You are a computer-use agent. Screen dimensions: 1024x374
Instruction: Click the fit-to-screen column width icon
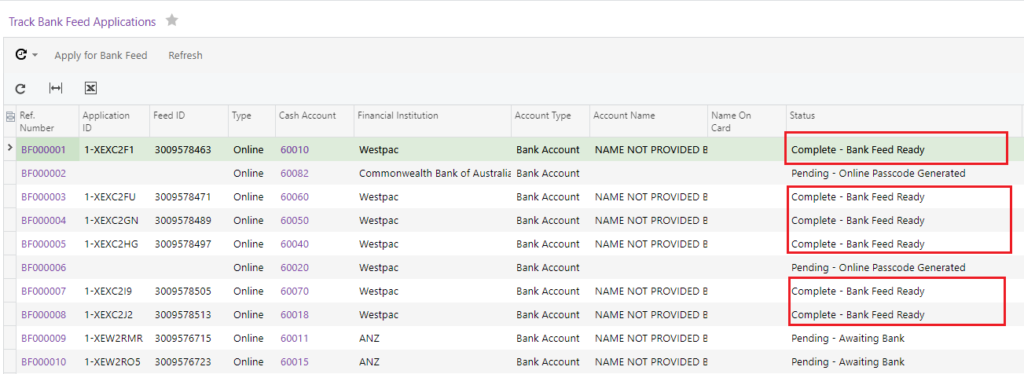pyautogui.click(x=56, y=88)
